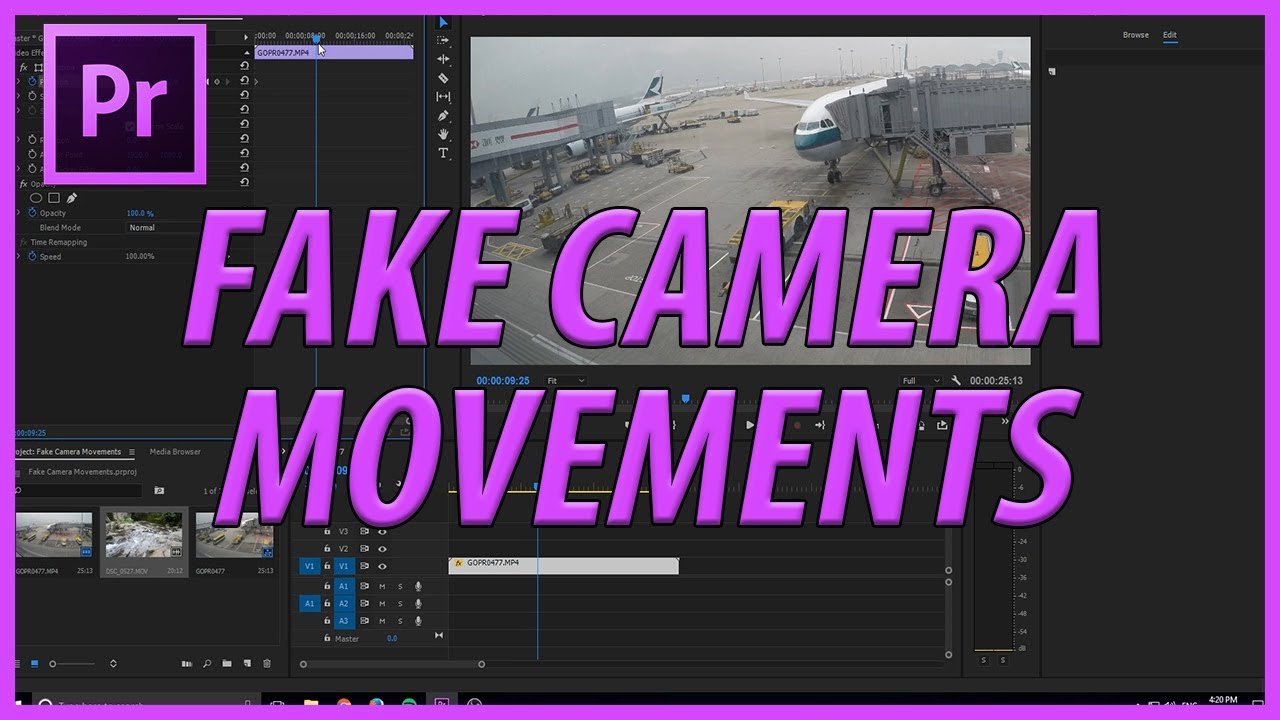
Task: Solo audio track A2
Action: pyautogui.click(x=400, y=603)
